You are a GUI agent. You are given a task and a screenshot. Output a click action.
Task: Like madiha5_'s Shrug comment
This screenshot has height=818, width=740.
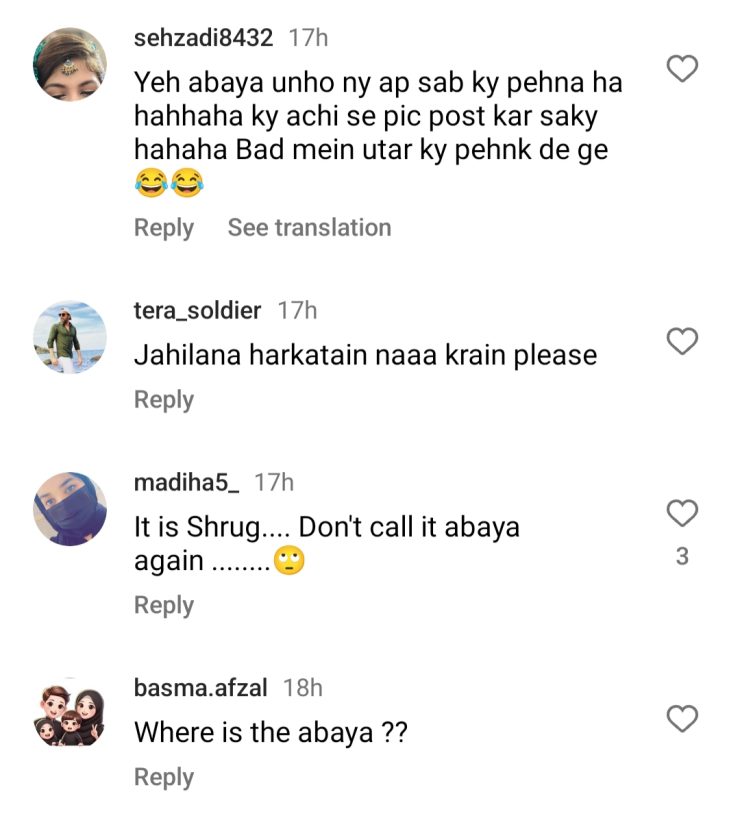click(682, 514)
